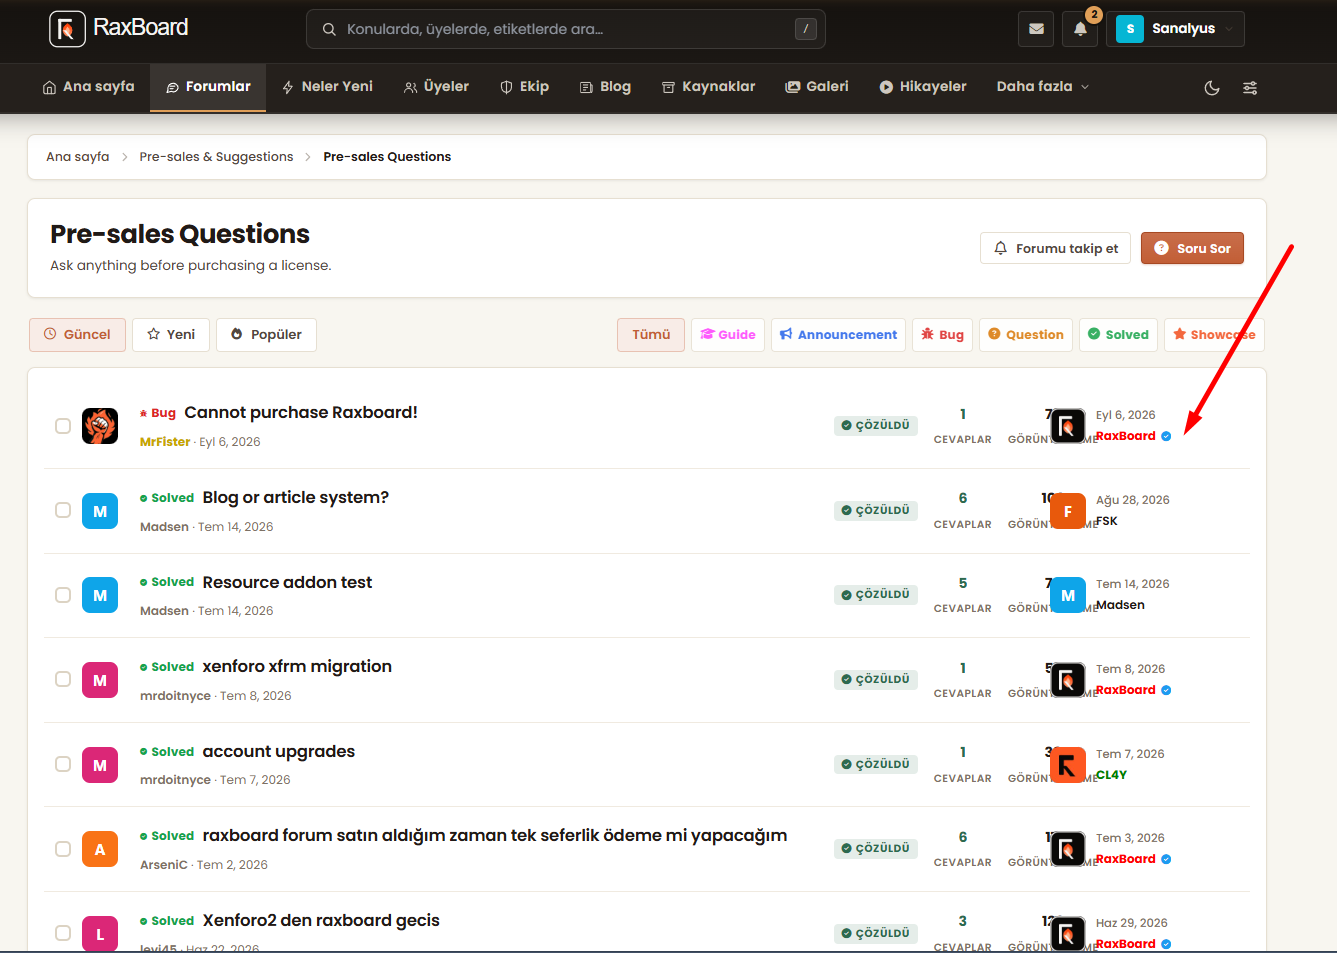Filter threads by Question prefix
Screen dimensions: 1337x953
pyautogui.click(x=1026, y=335)
